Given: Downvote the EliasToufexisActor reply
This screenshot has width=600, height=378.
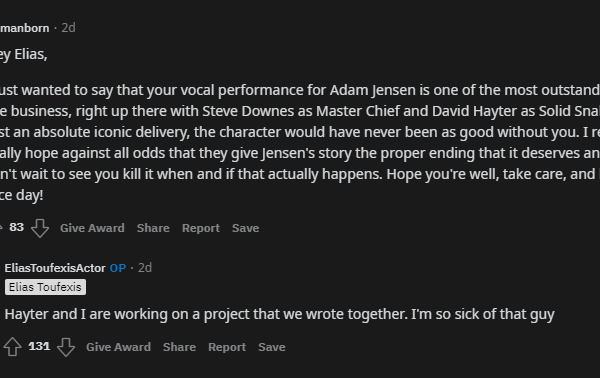Looking at the screenshot, I should [x=66, y=347].
